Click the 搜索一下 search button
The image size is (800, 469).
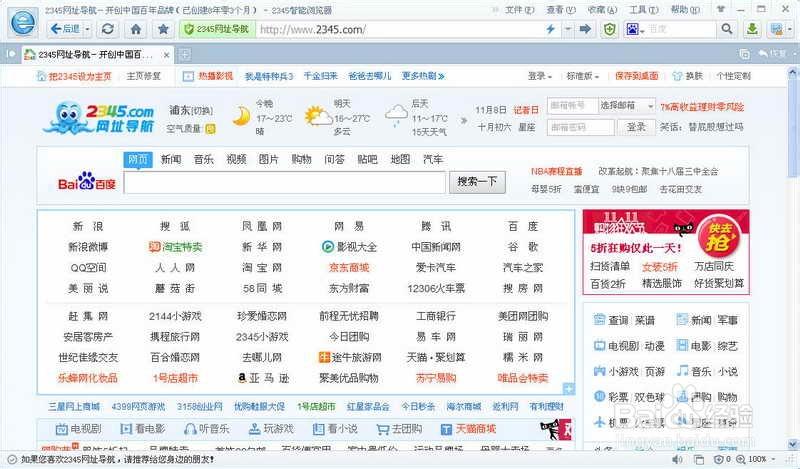[476, 182]
